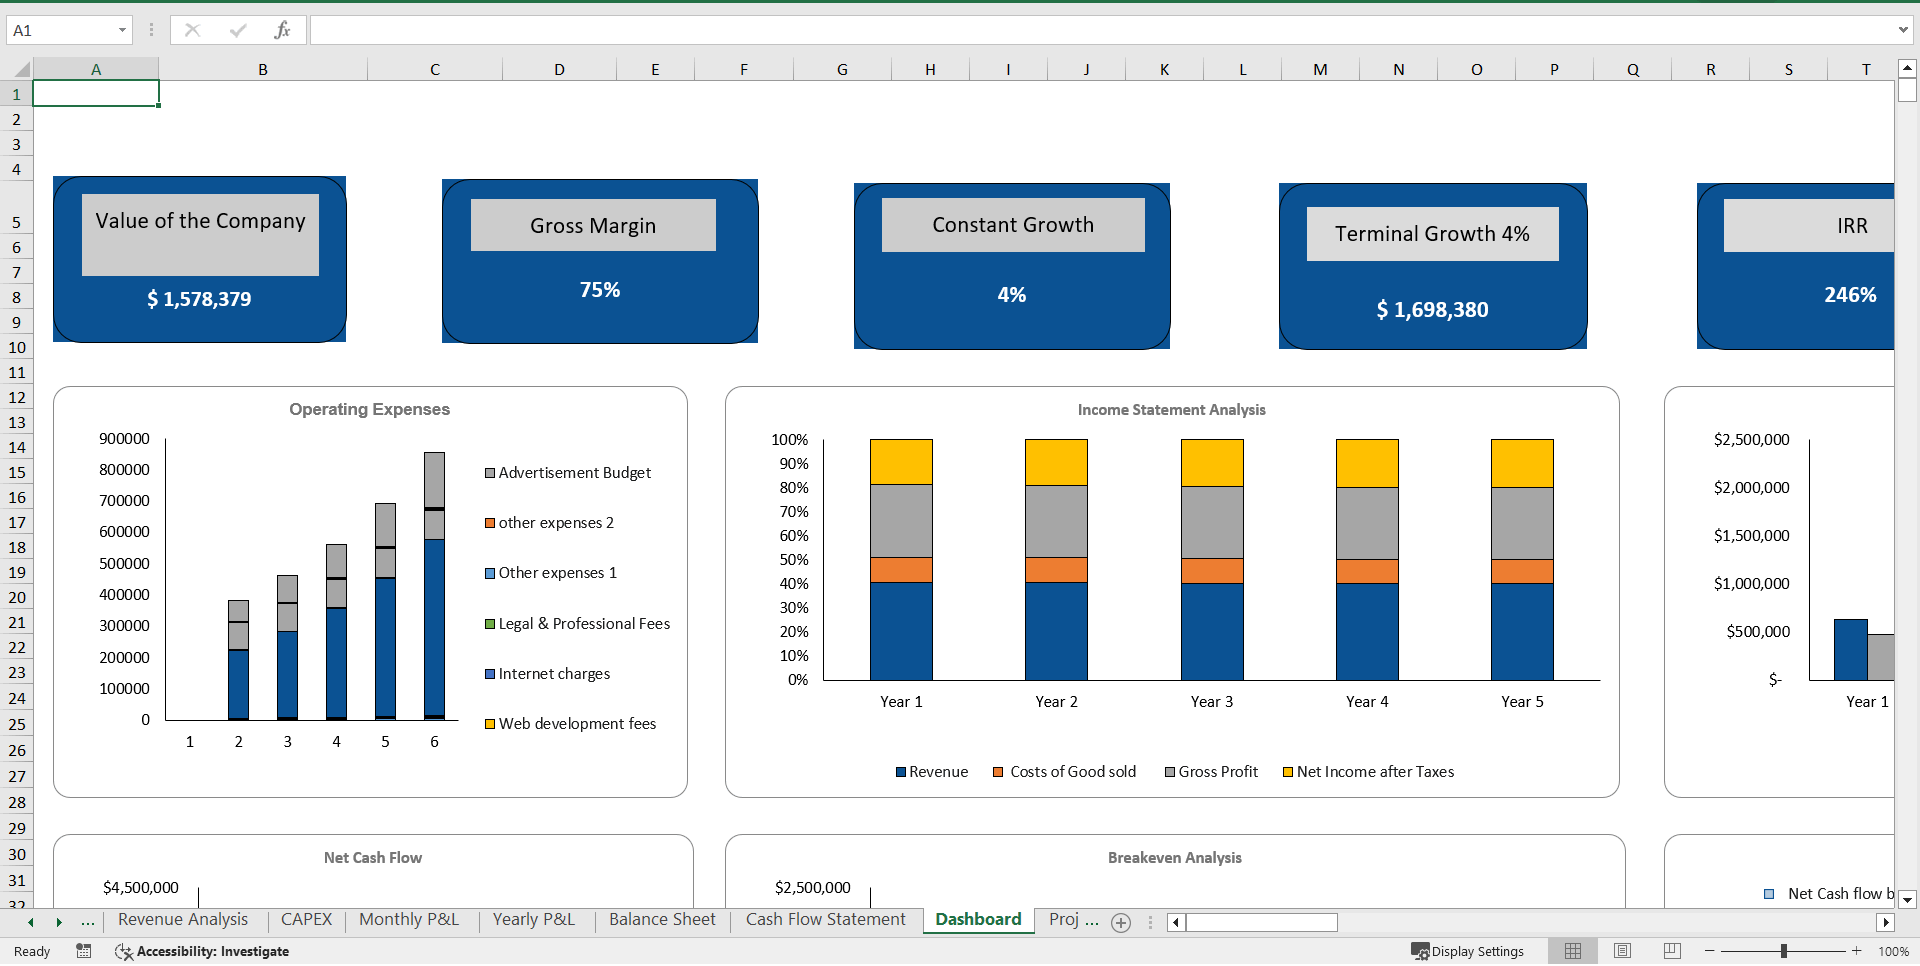Open Display Settings from the status bar

[x=1467, y=951]
